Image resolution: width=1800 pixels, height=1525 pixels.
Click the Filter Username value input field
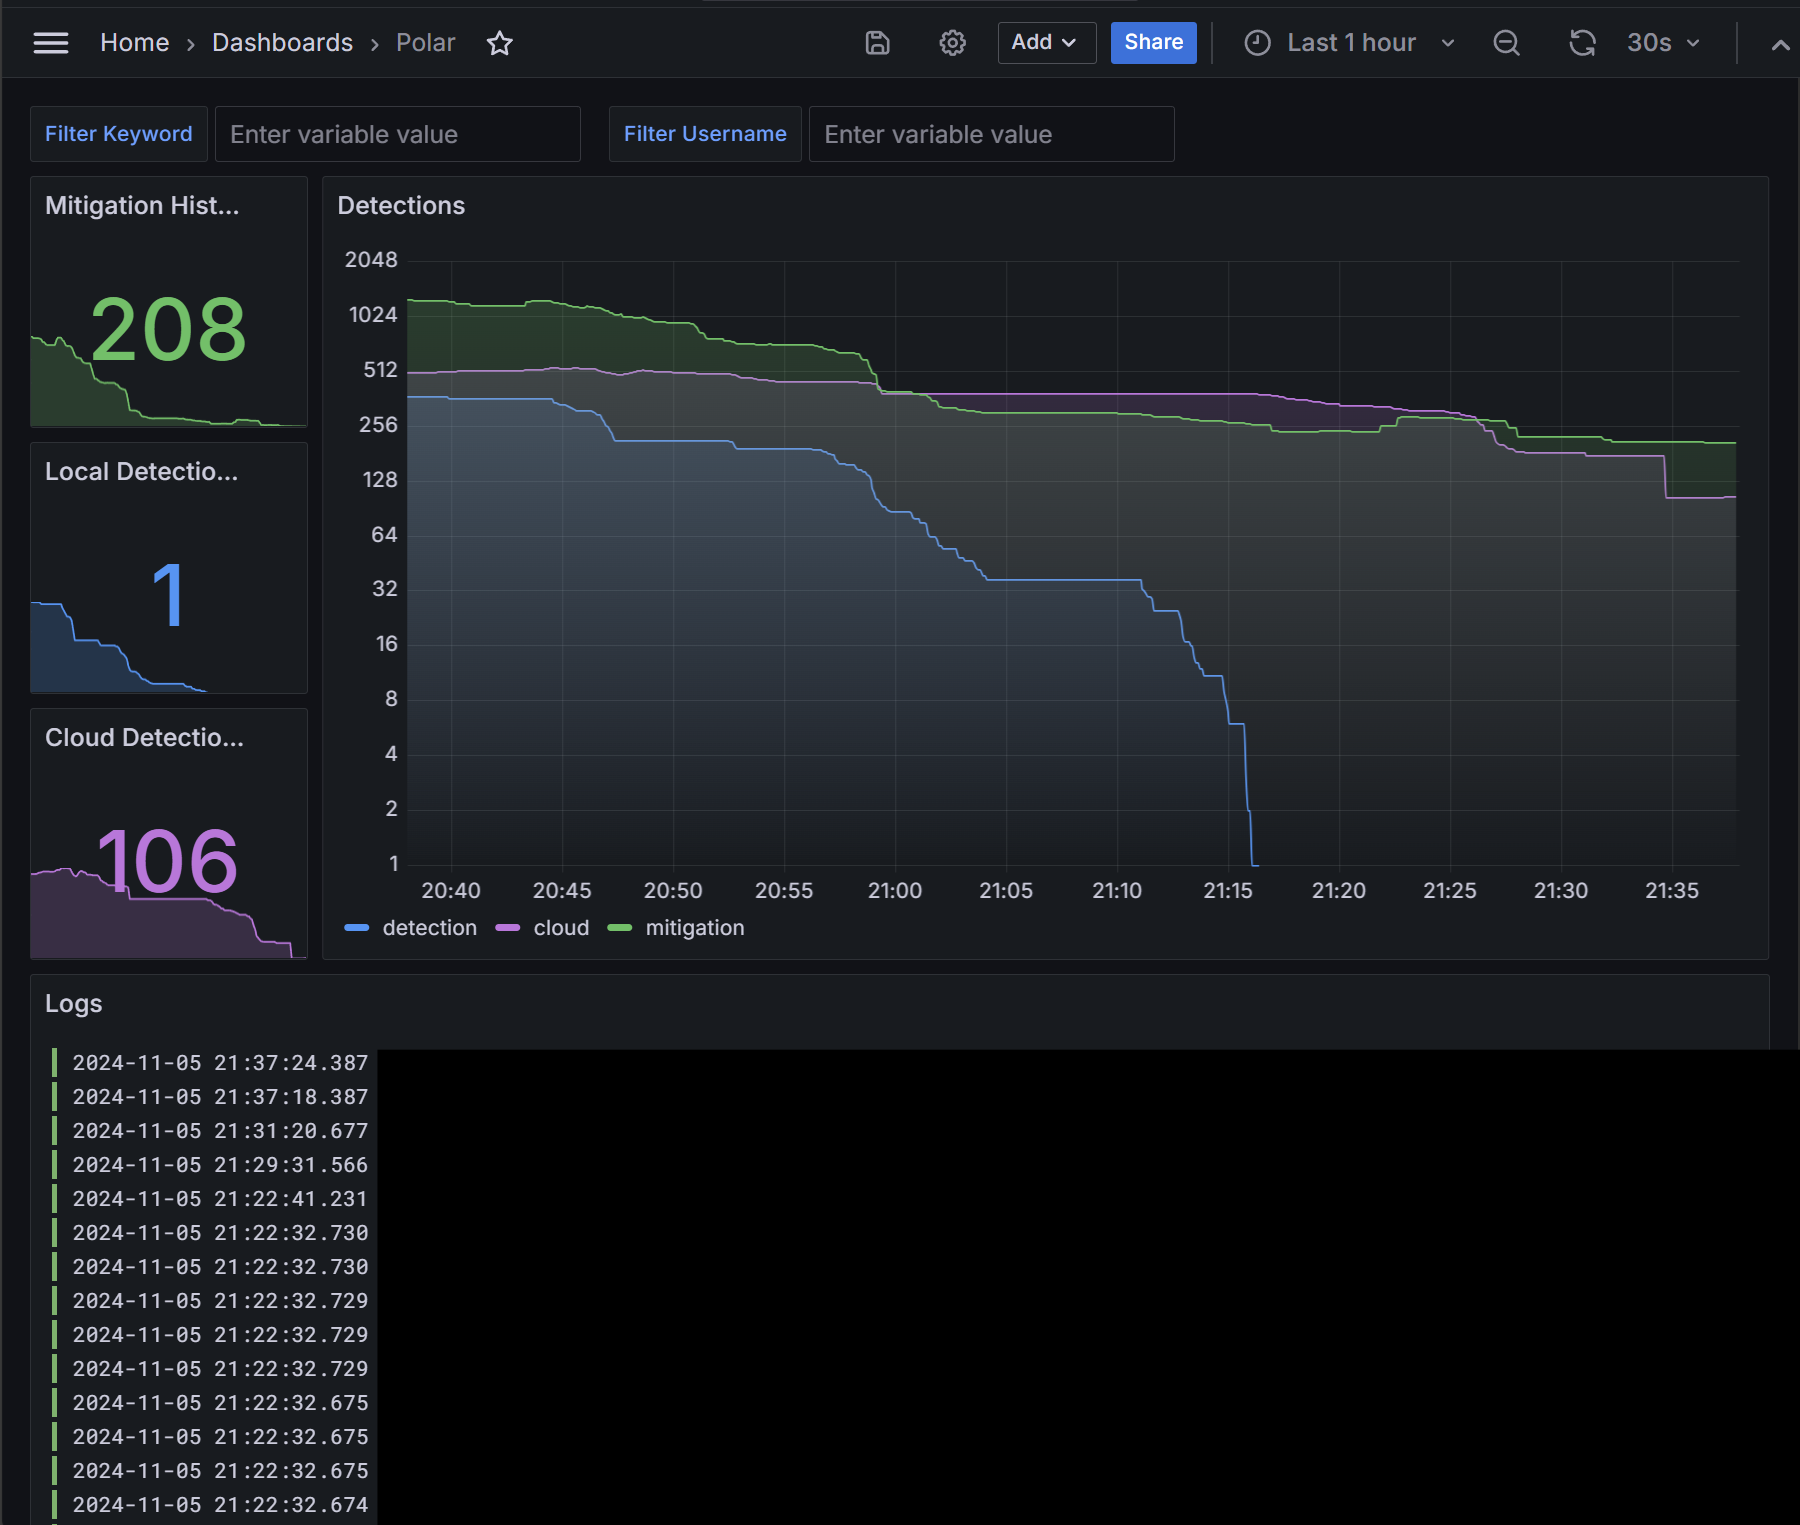coord(991,133)
